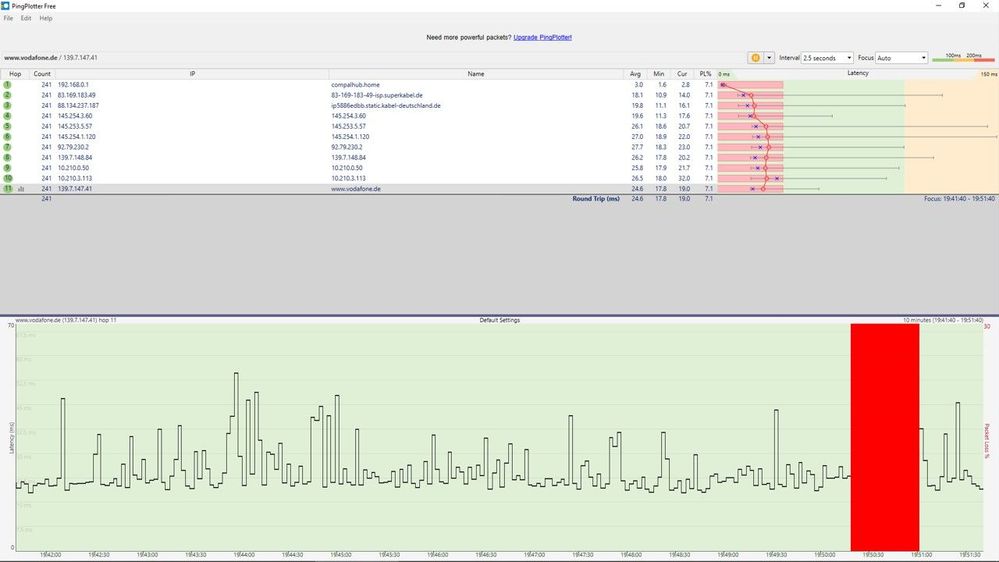Minimize the PingPlotter window
Image resolution: width=999 pixels, height=562 pixels.
coord(938,6)
